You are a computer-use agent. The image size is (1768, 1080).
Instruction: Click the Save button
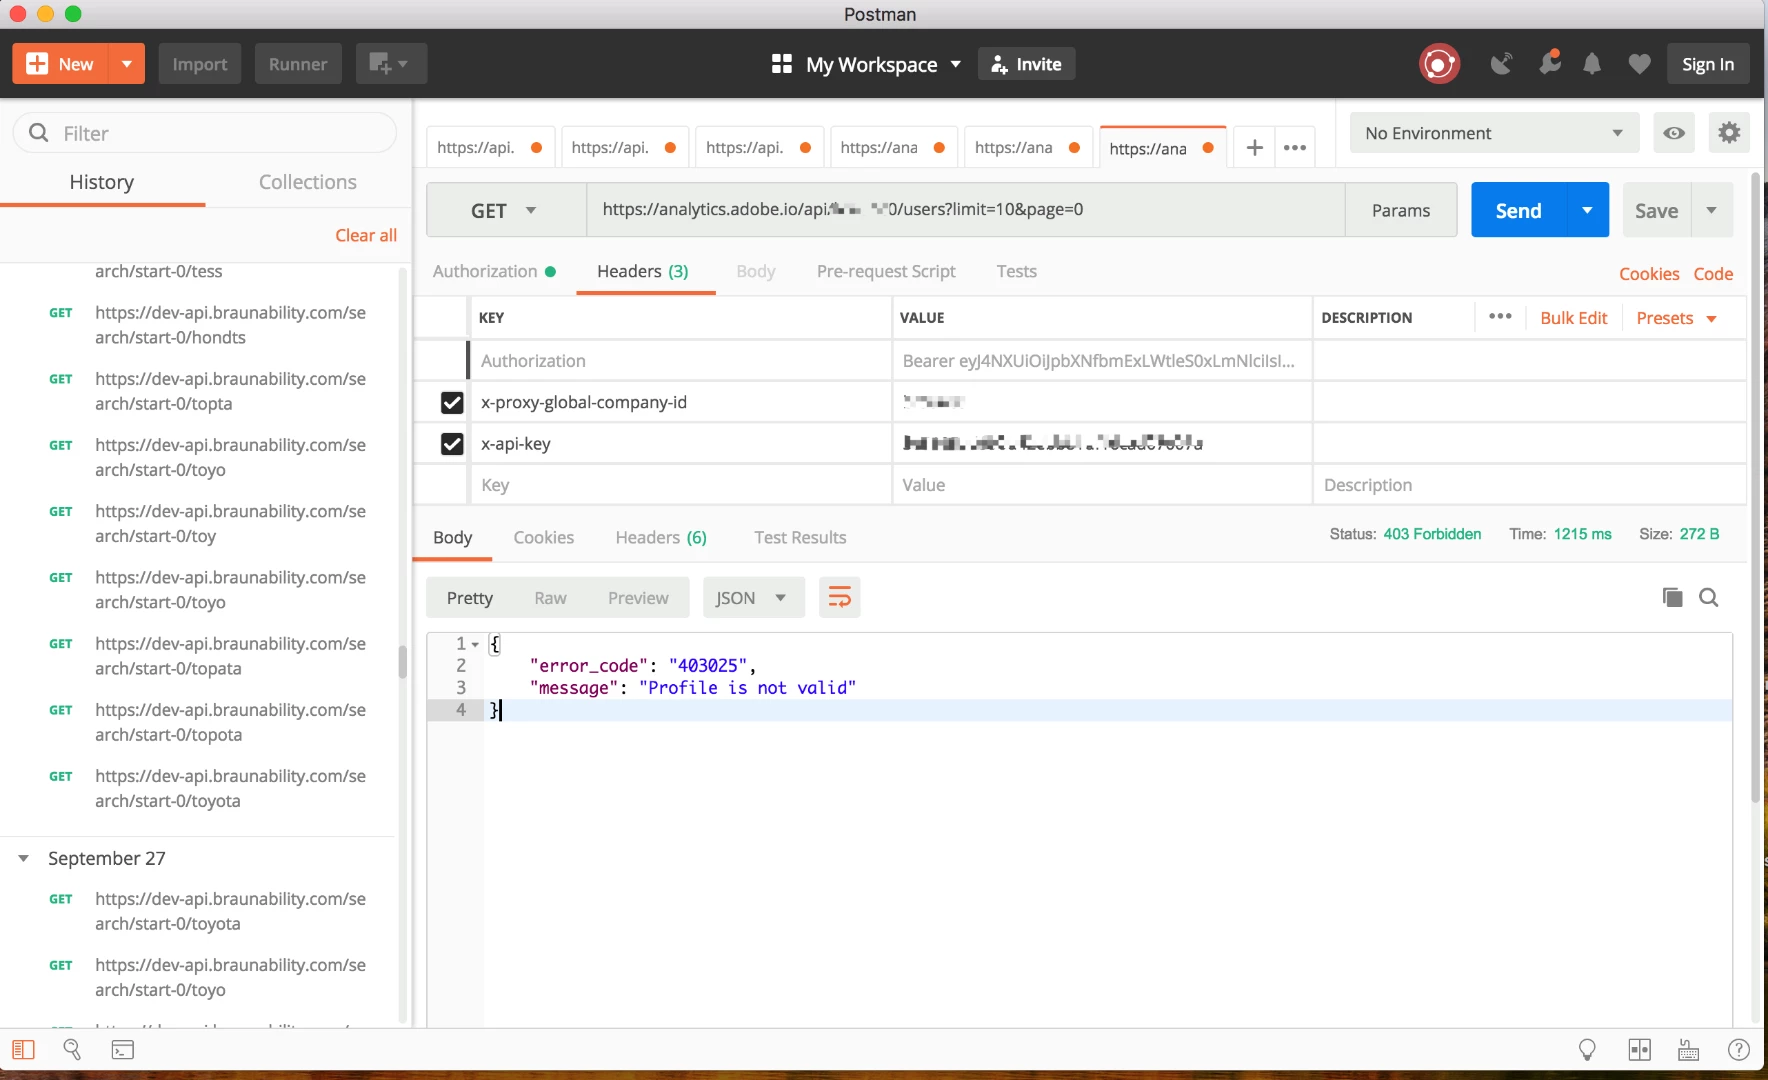[x=1657, y=210]
